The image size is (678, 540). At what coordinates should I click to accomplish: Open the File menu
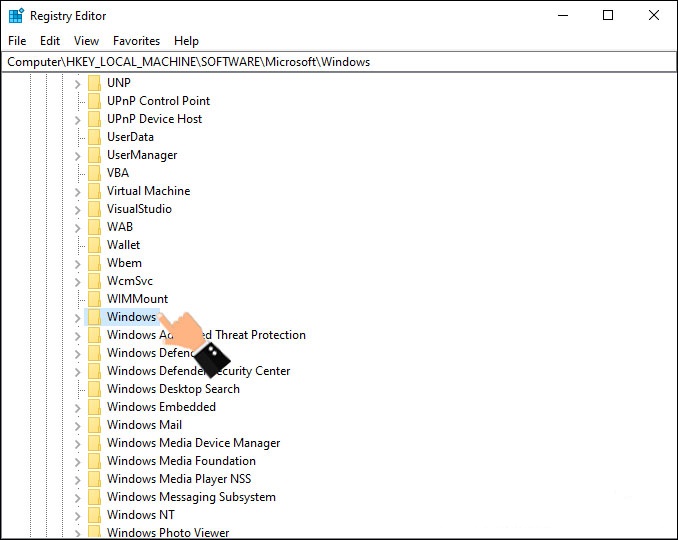[x=17, y=41]
